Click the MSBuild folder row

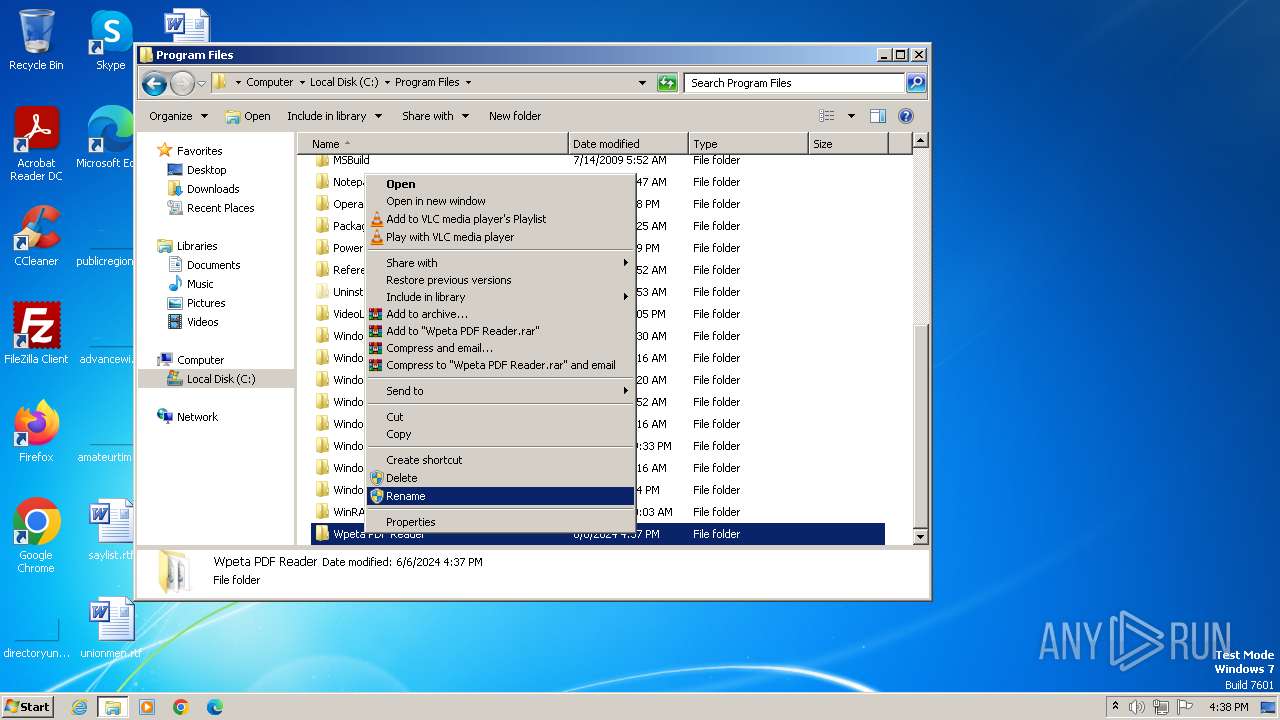(598, 160)
